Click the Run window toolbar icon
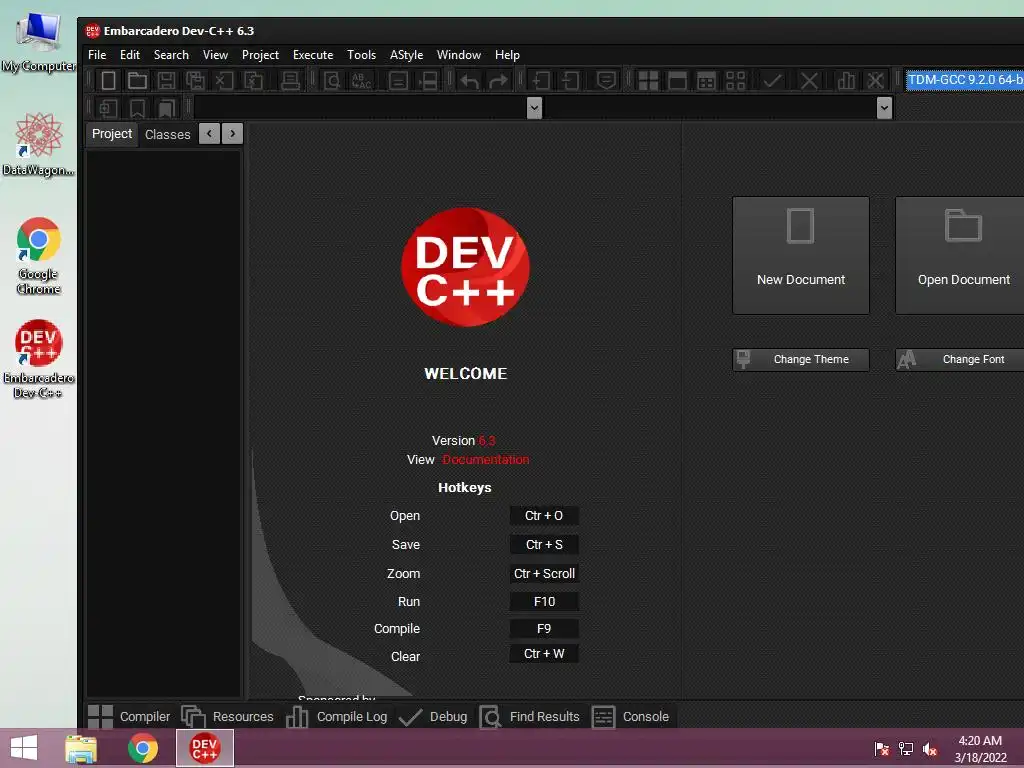The image size is (1024, 768). pos(677,80)
